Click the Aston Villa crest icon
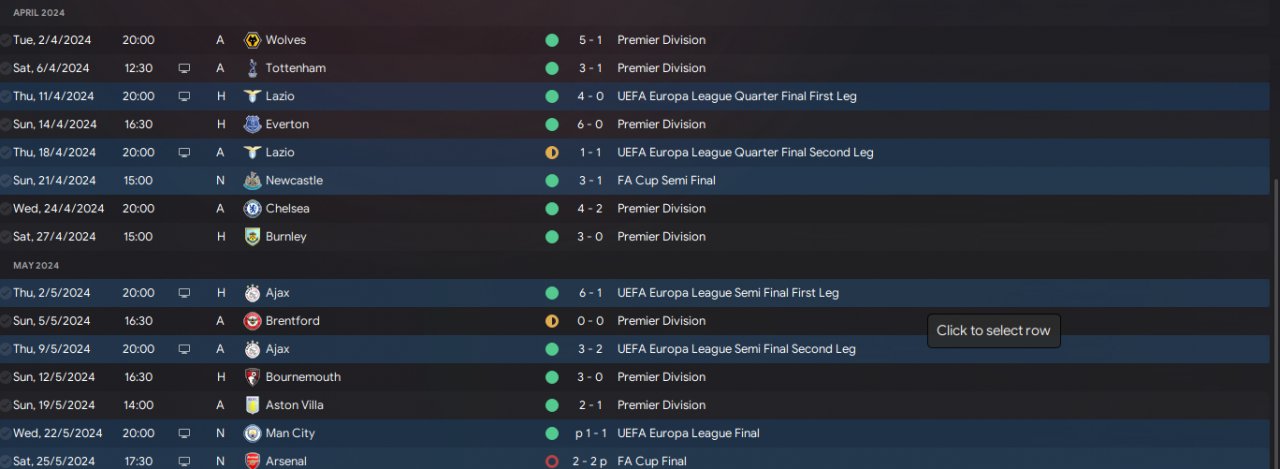1280x469 pixels. [x=252, y=405]
